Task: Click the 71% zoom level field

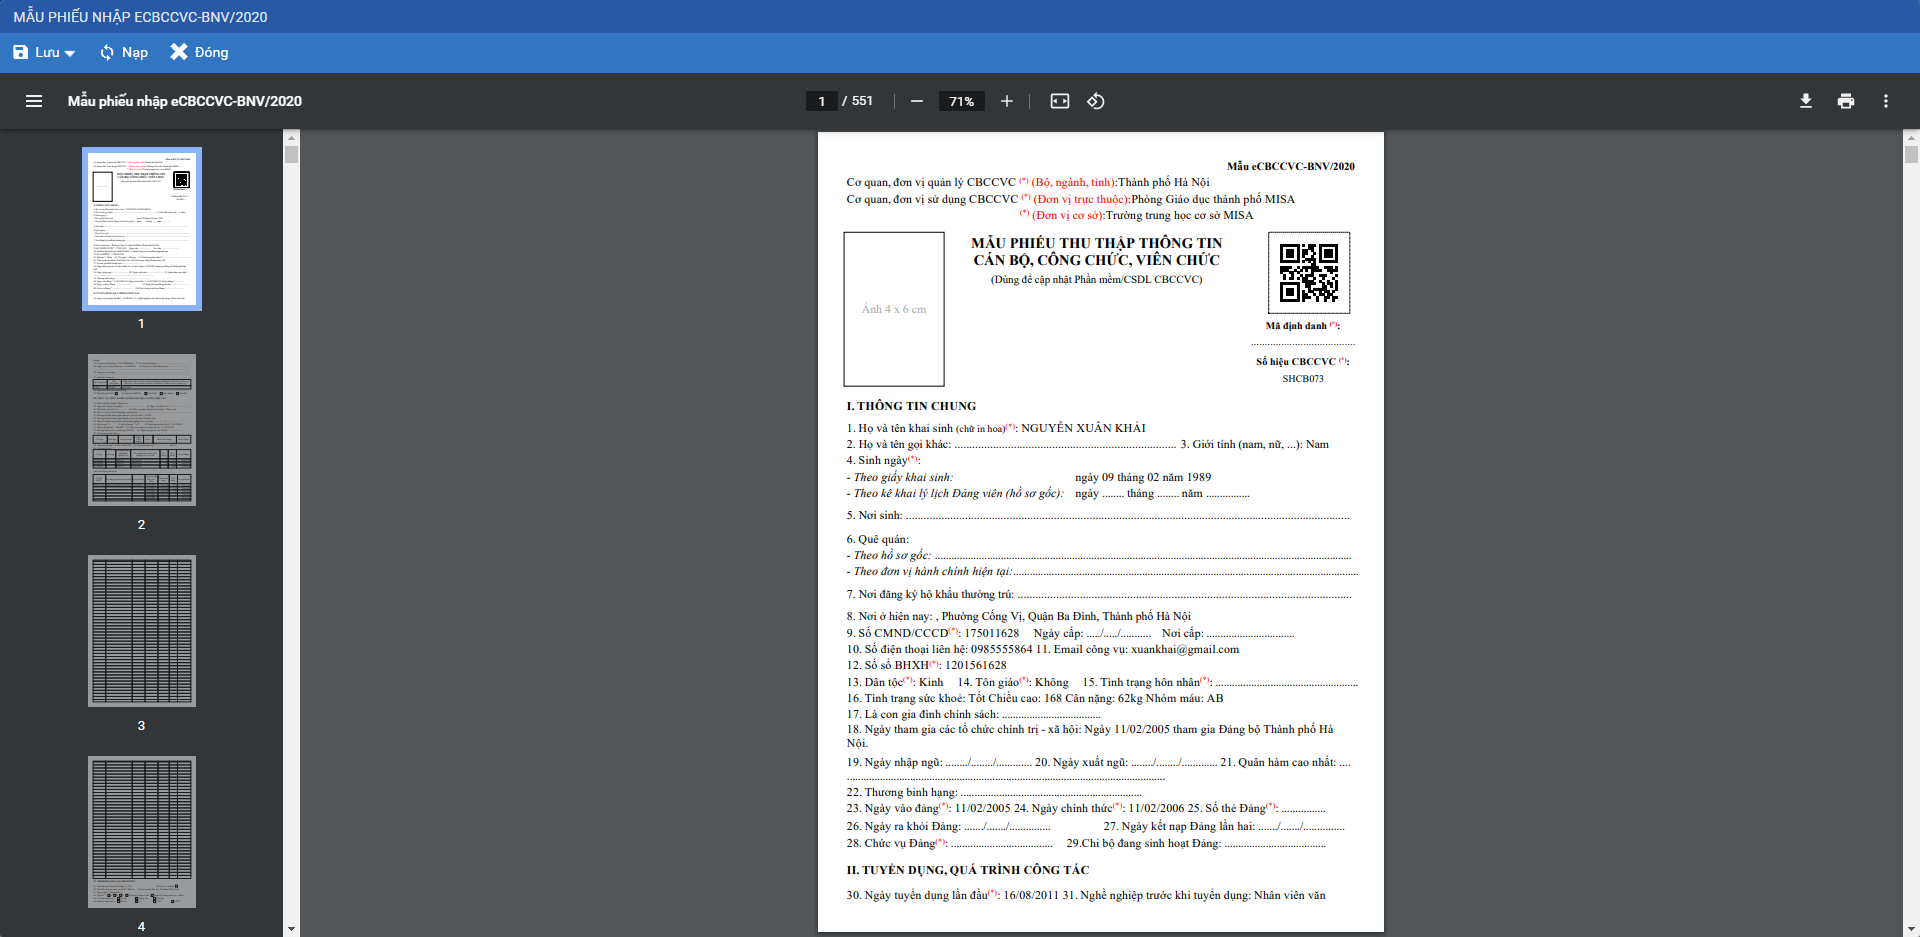Action: 961,101
